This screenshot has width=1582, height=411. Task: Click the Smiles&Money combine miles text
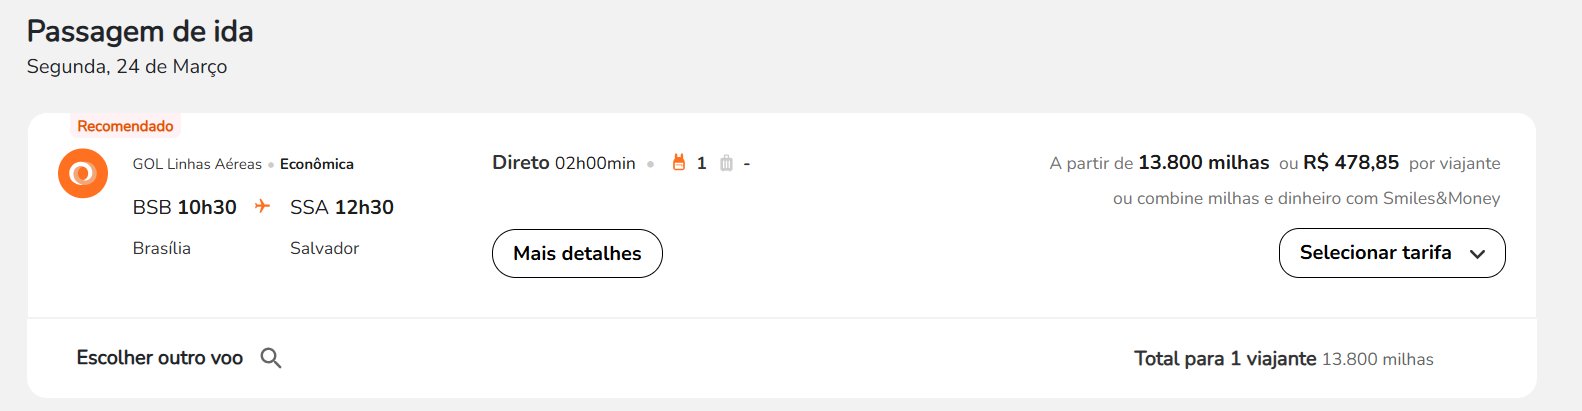(x=1307, y=198)
